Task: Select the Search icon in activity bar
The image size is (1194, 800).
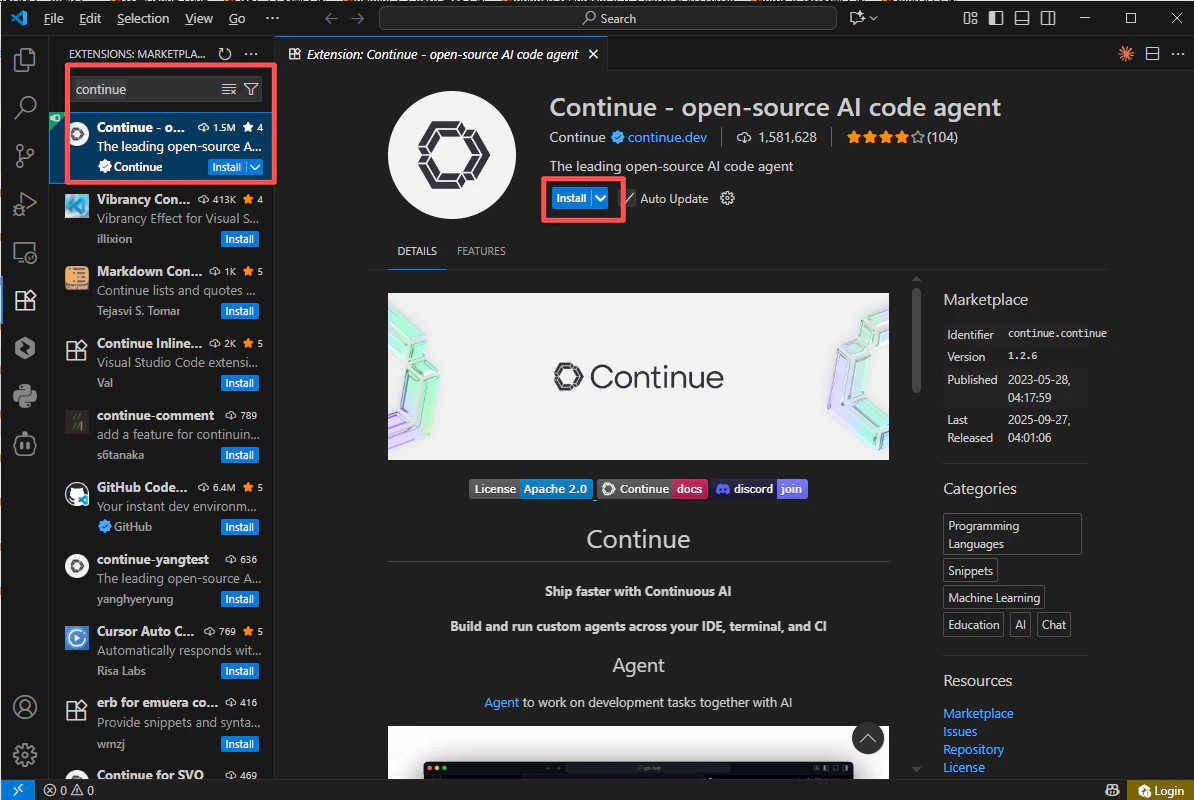Action: click(x=25, y=107)
